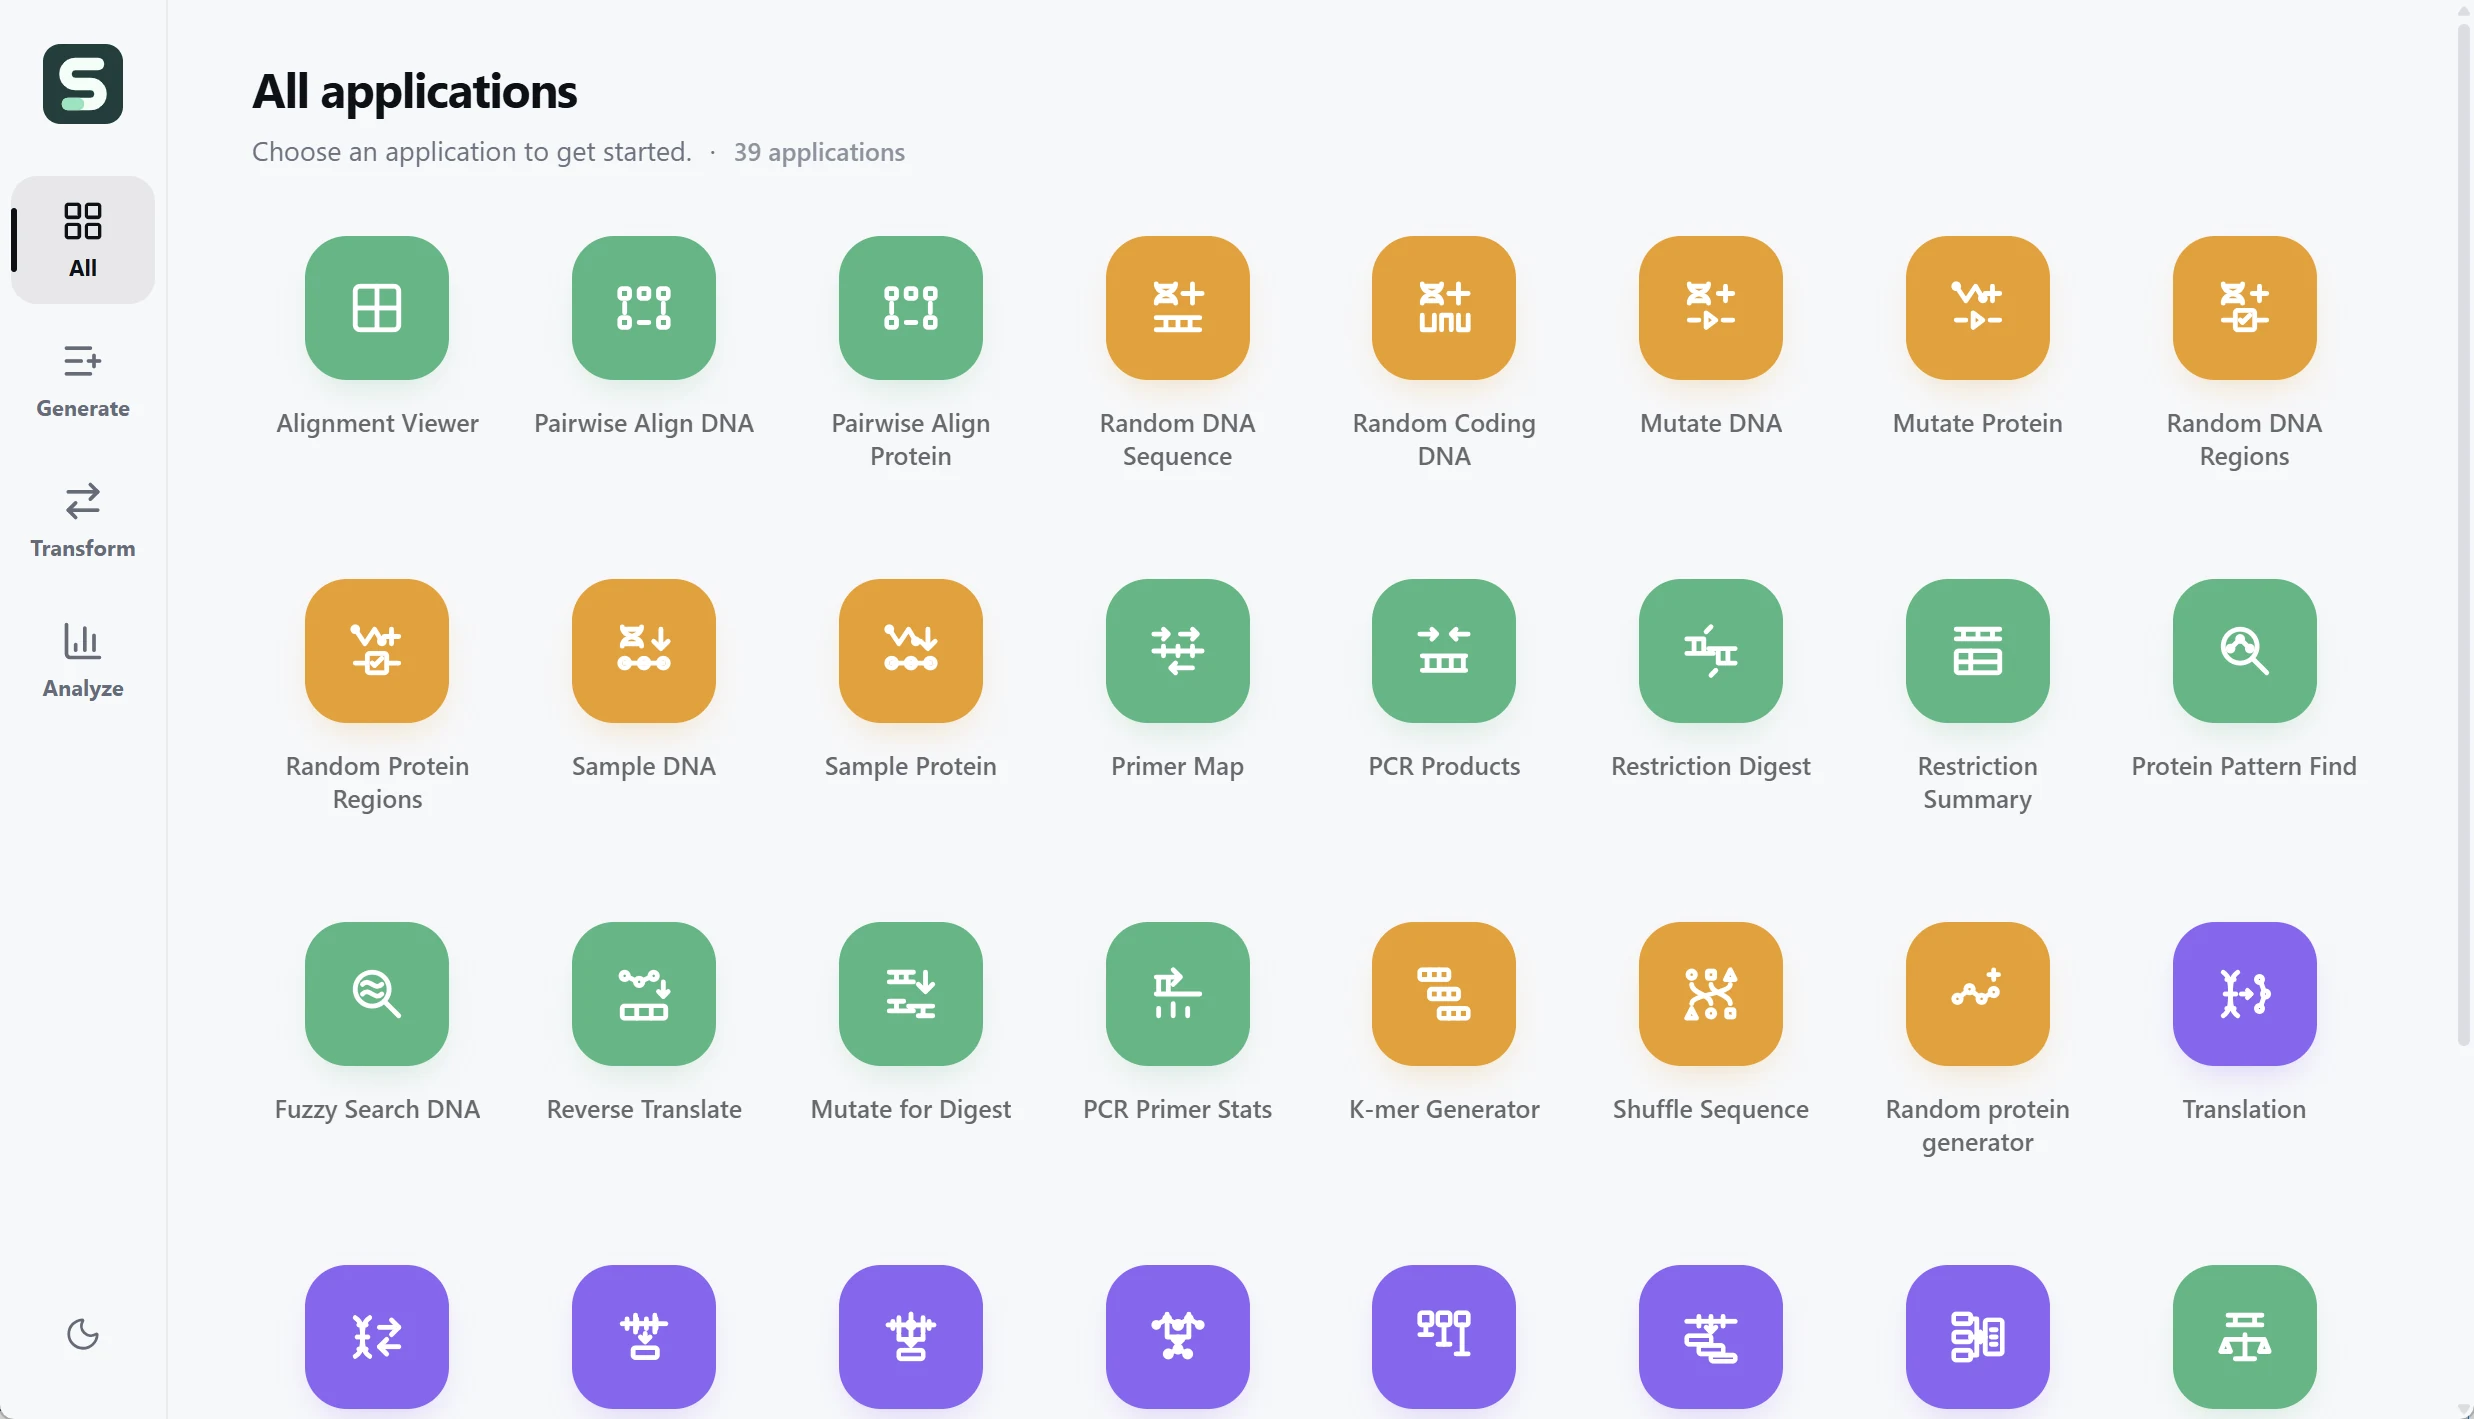Click the PCR Primer Stats label text

pyautogui.click(x=1178, y=1109)
